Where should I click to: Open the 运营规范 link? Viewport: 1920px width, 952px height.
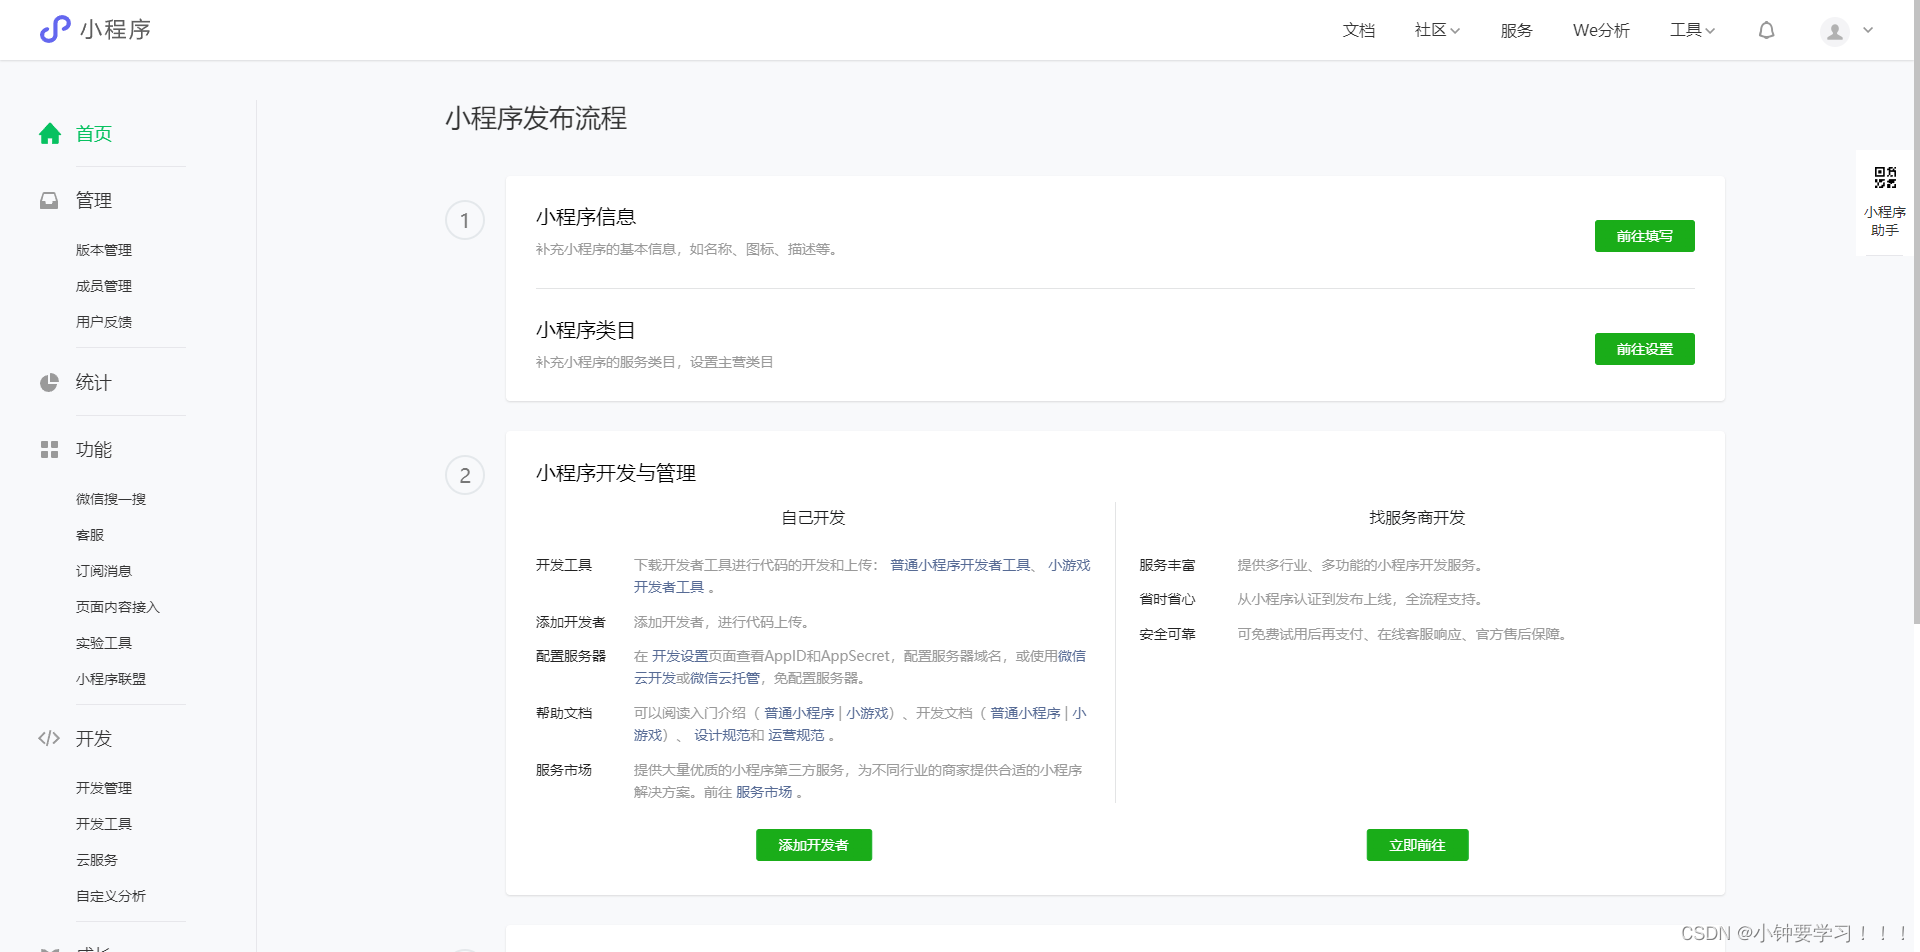796,735
